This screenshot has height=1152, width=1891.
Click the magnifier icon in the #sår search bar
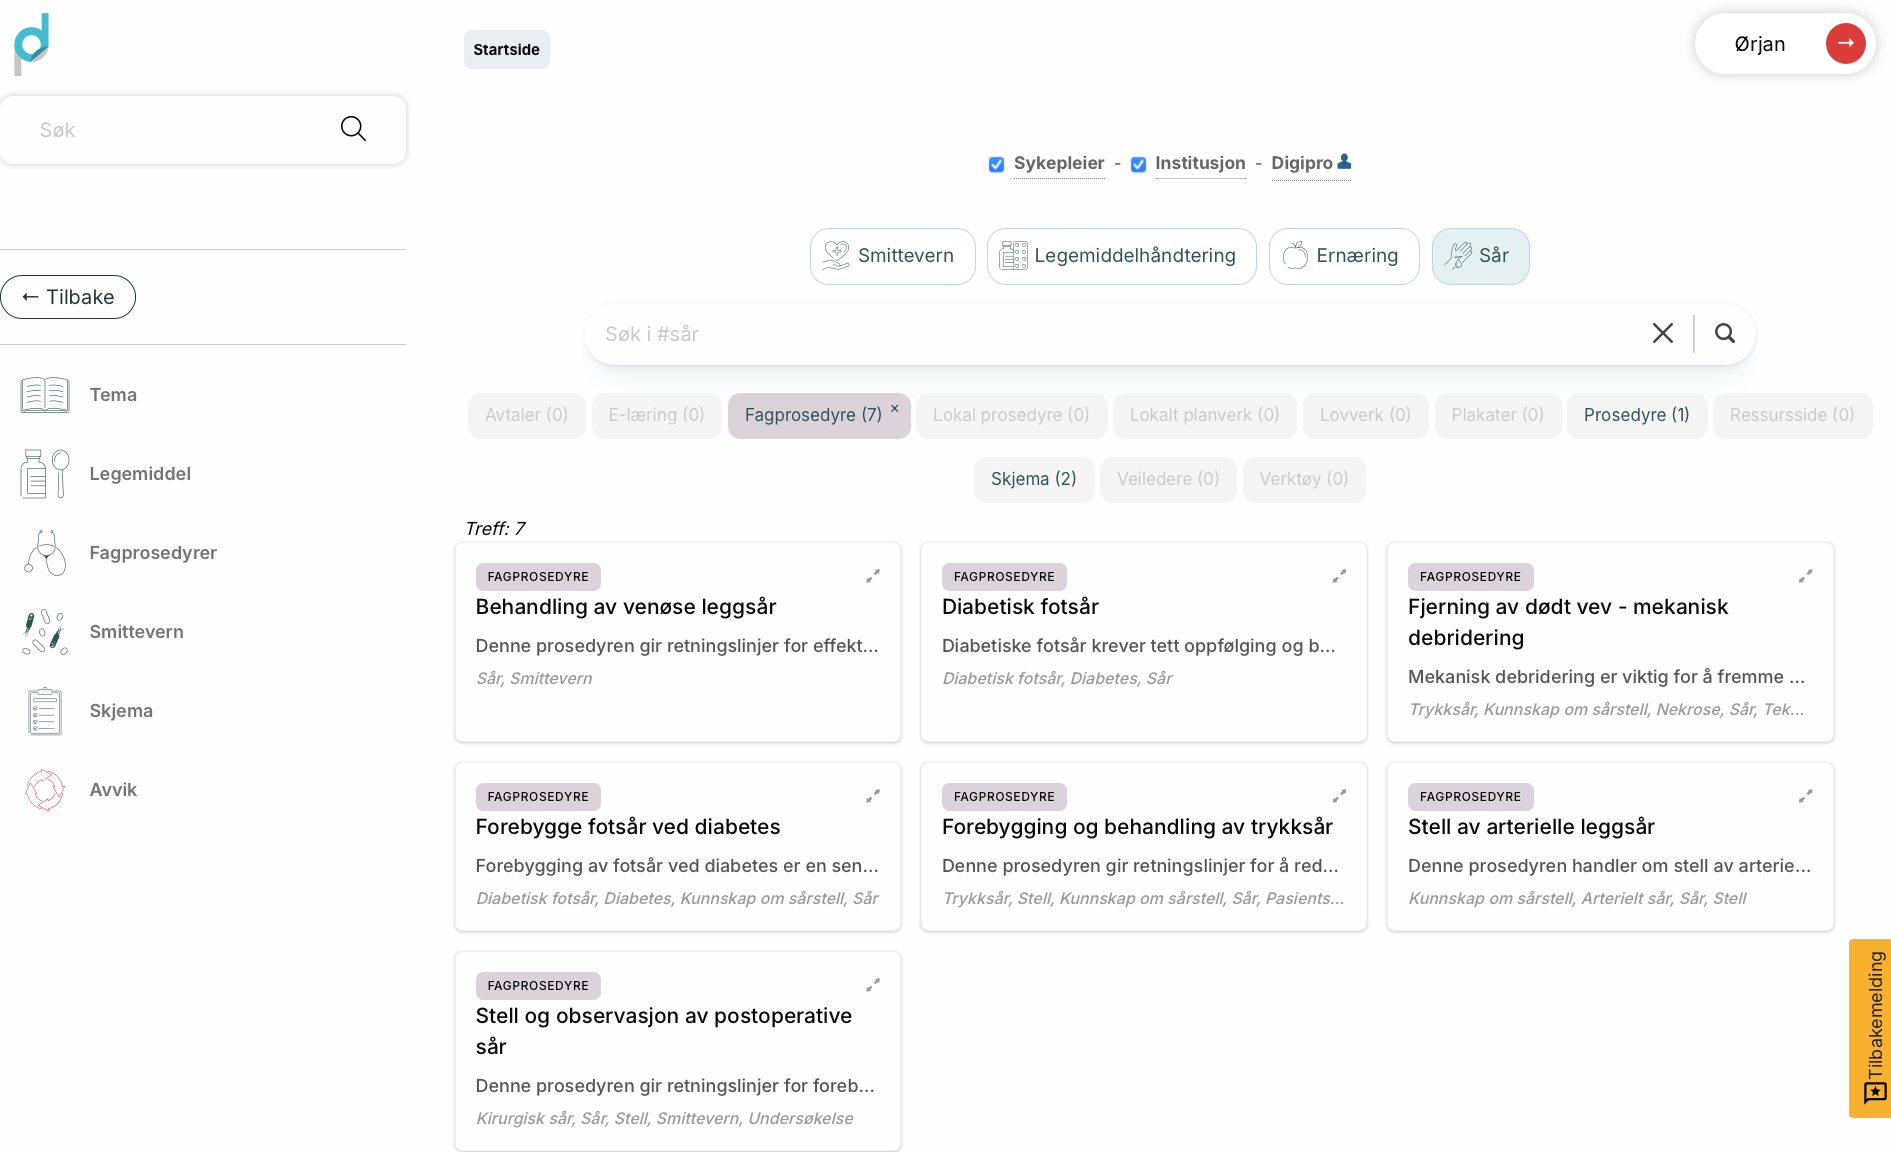(1725, 334)
